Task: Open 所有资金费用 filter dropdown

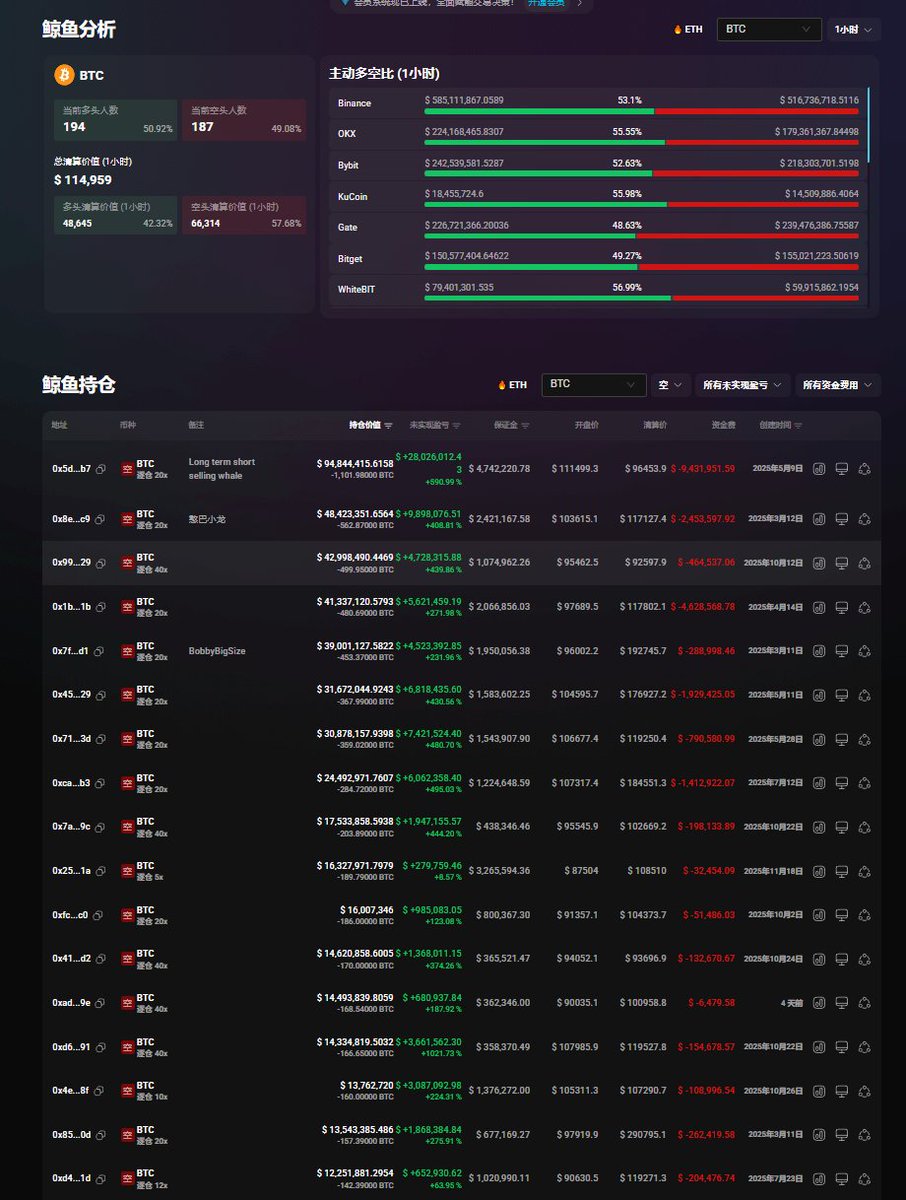Action: click(x=838, y=384)
